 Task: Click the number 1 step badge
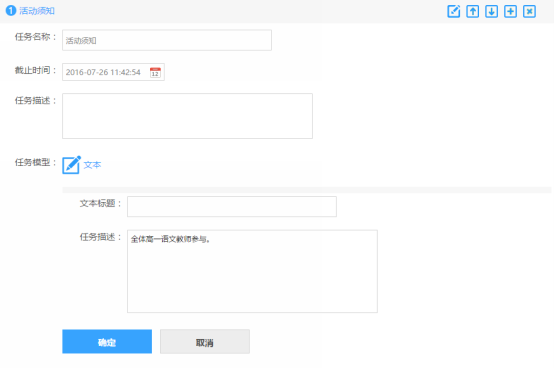click(x=11, y=11)
